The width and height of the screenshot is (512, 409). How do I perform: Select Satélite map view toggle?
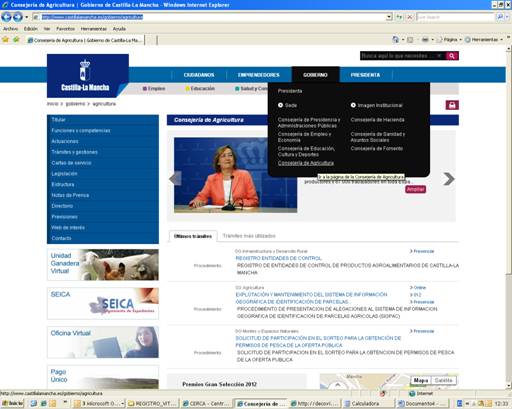(x=443, y=380)
